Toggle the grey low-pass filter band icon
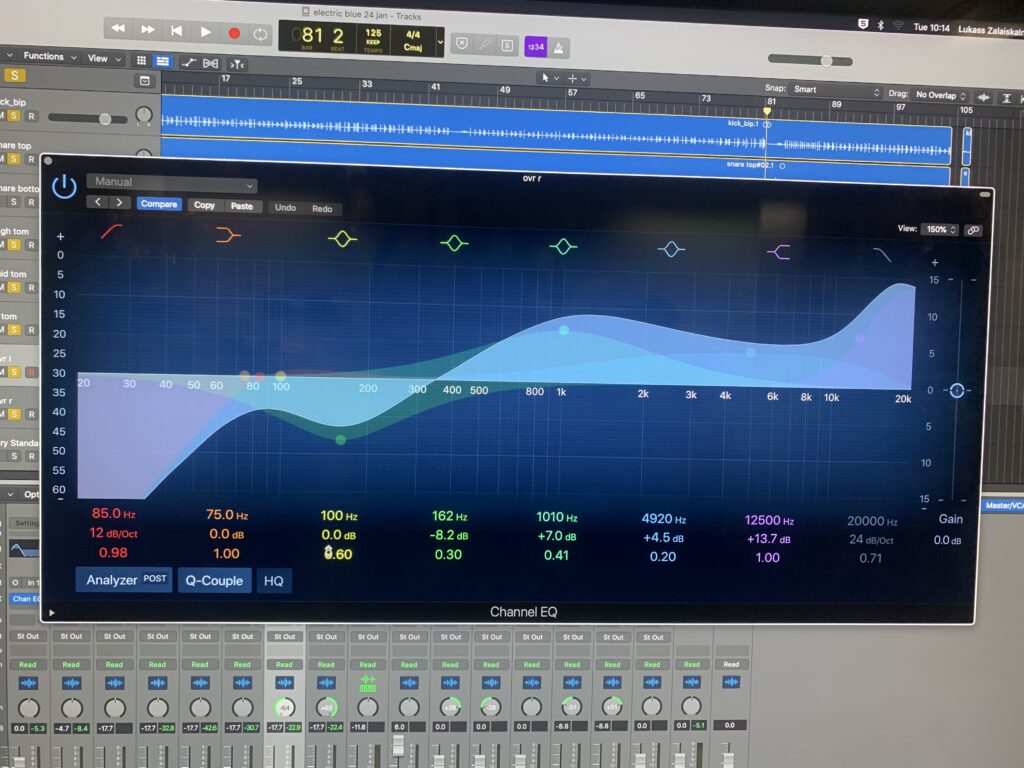The image size is (1024, 768). 882,255
